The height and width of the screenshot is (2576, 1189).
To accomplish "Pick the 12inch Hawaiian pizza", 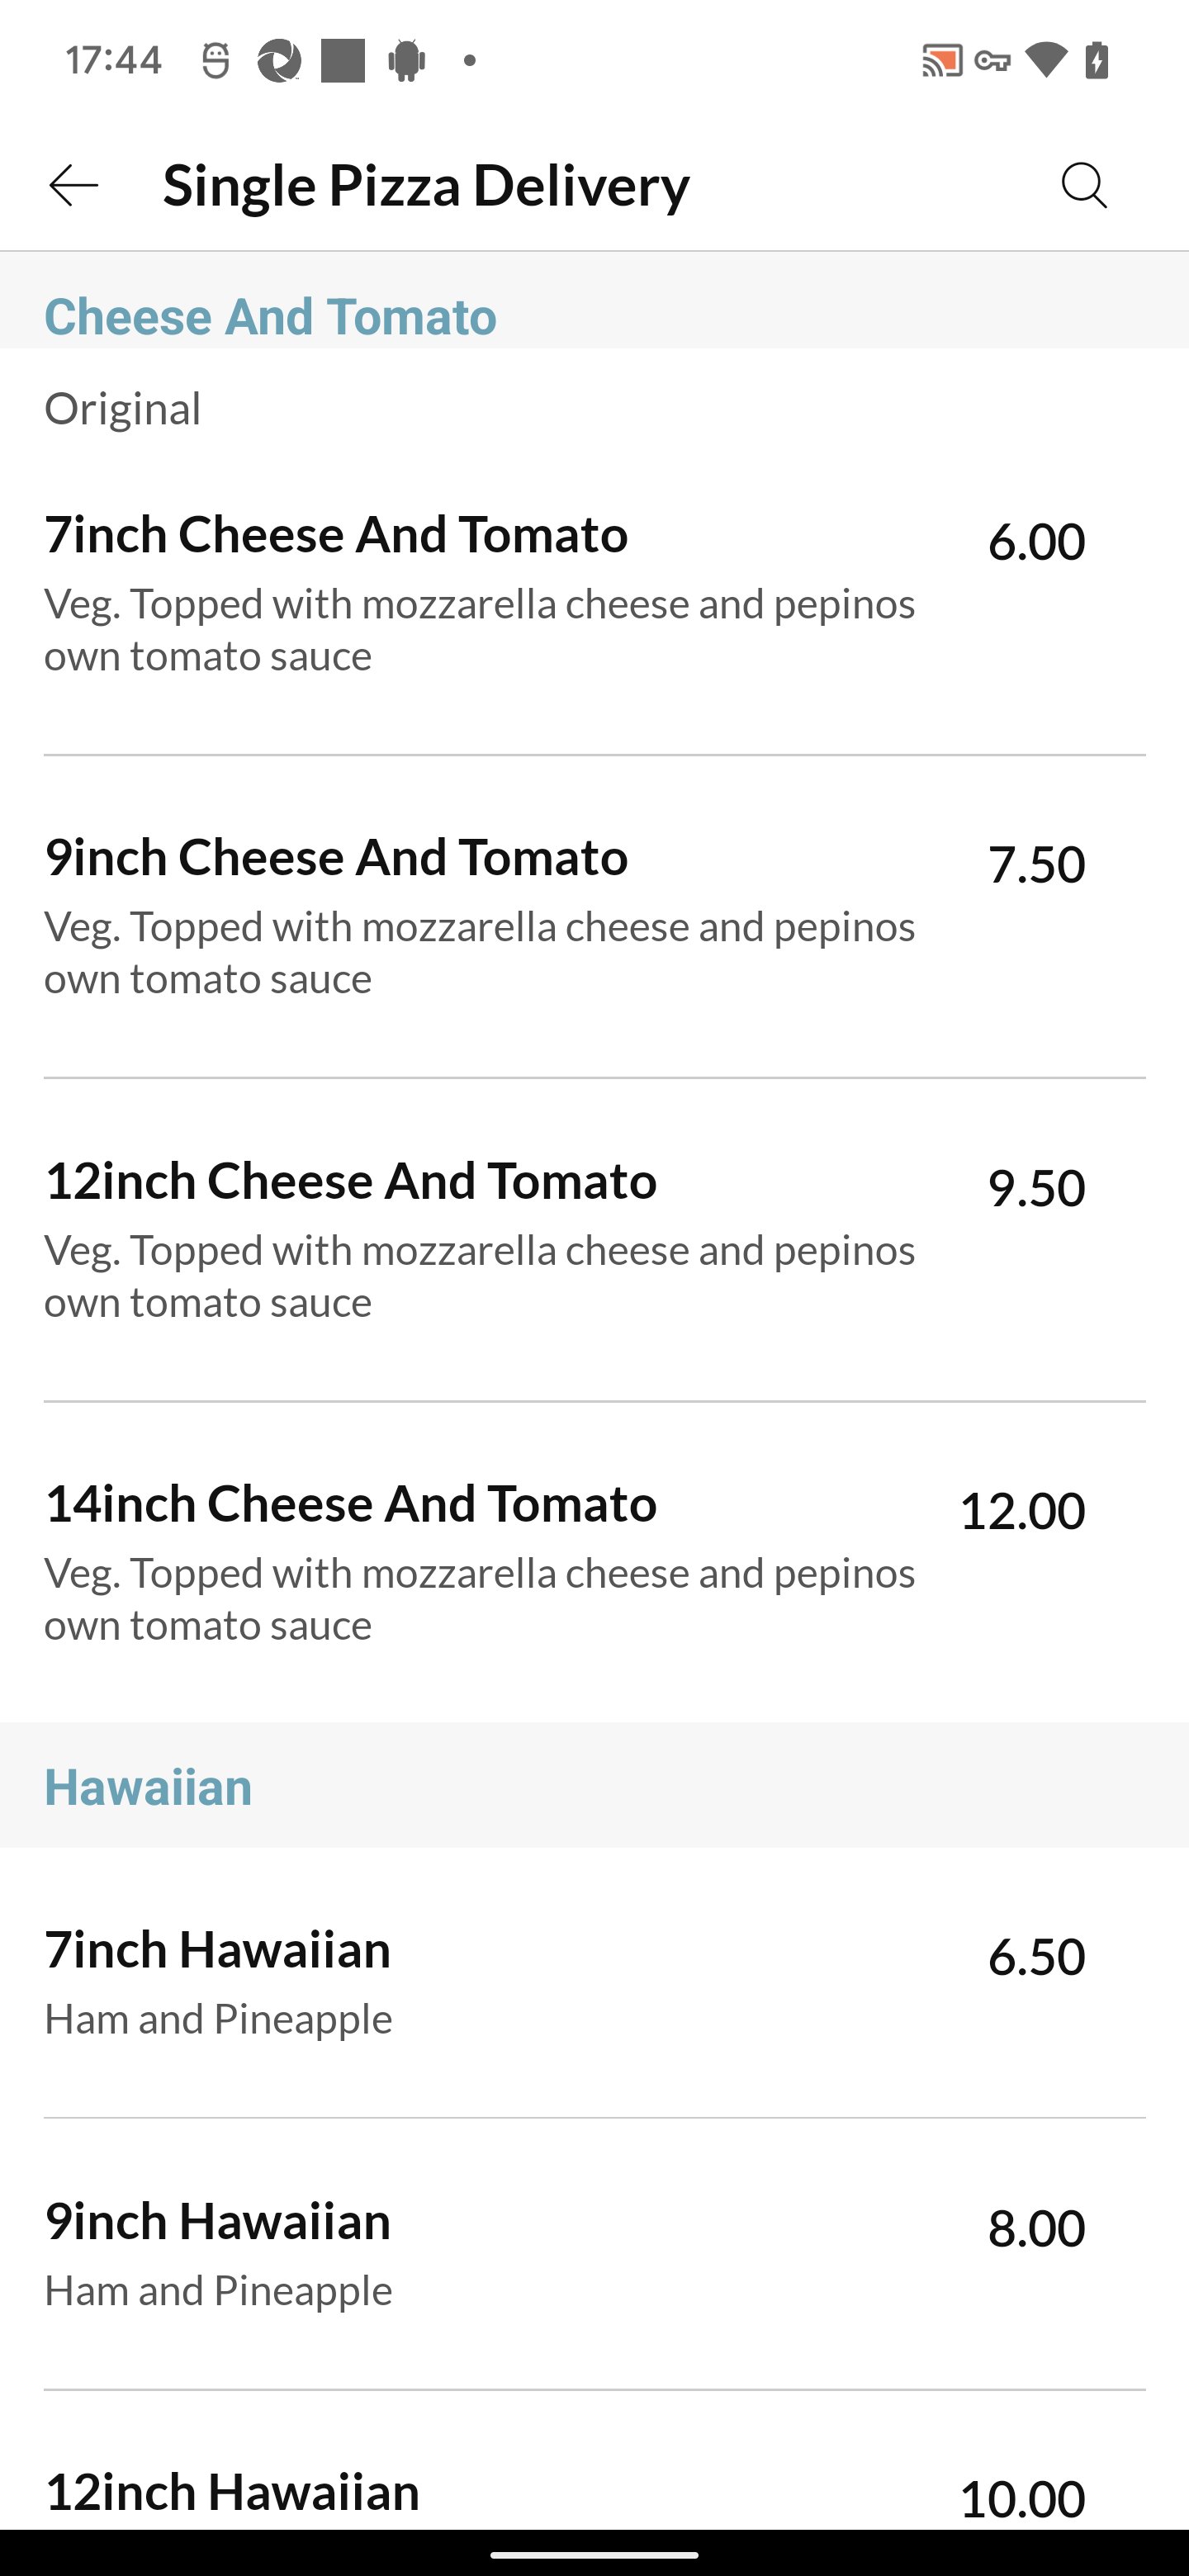I will pyautogui.click(x=480, y=2492).
